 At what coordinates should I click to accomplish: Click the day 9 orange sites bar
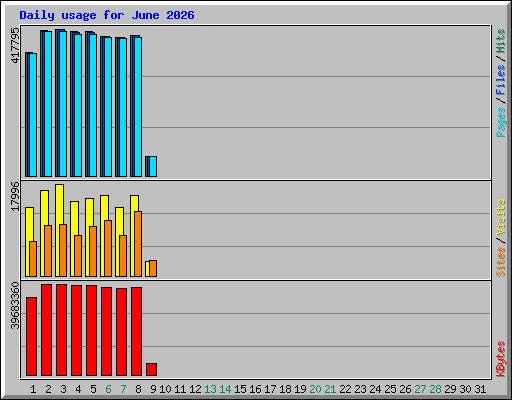tap(153, 269)
